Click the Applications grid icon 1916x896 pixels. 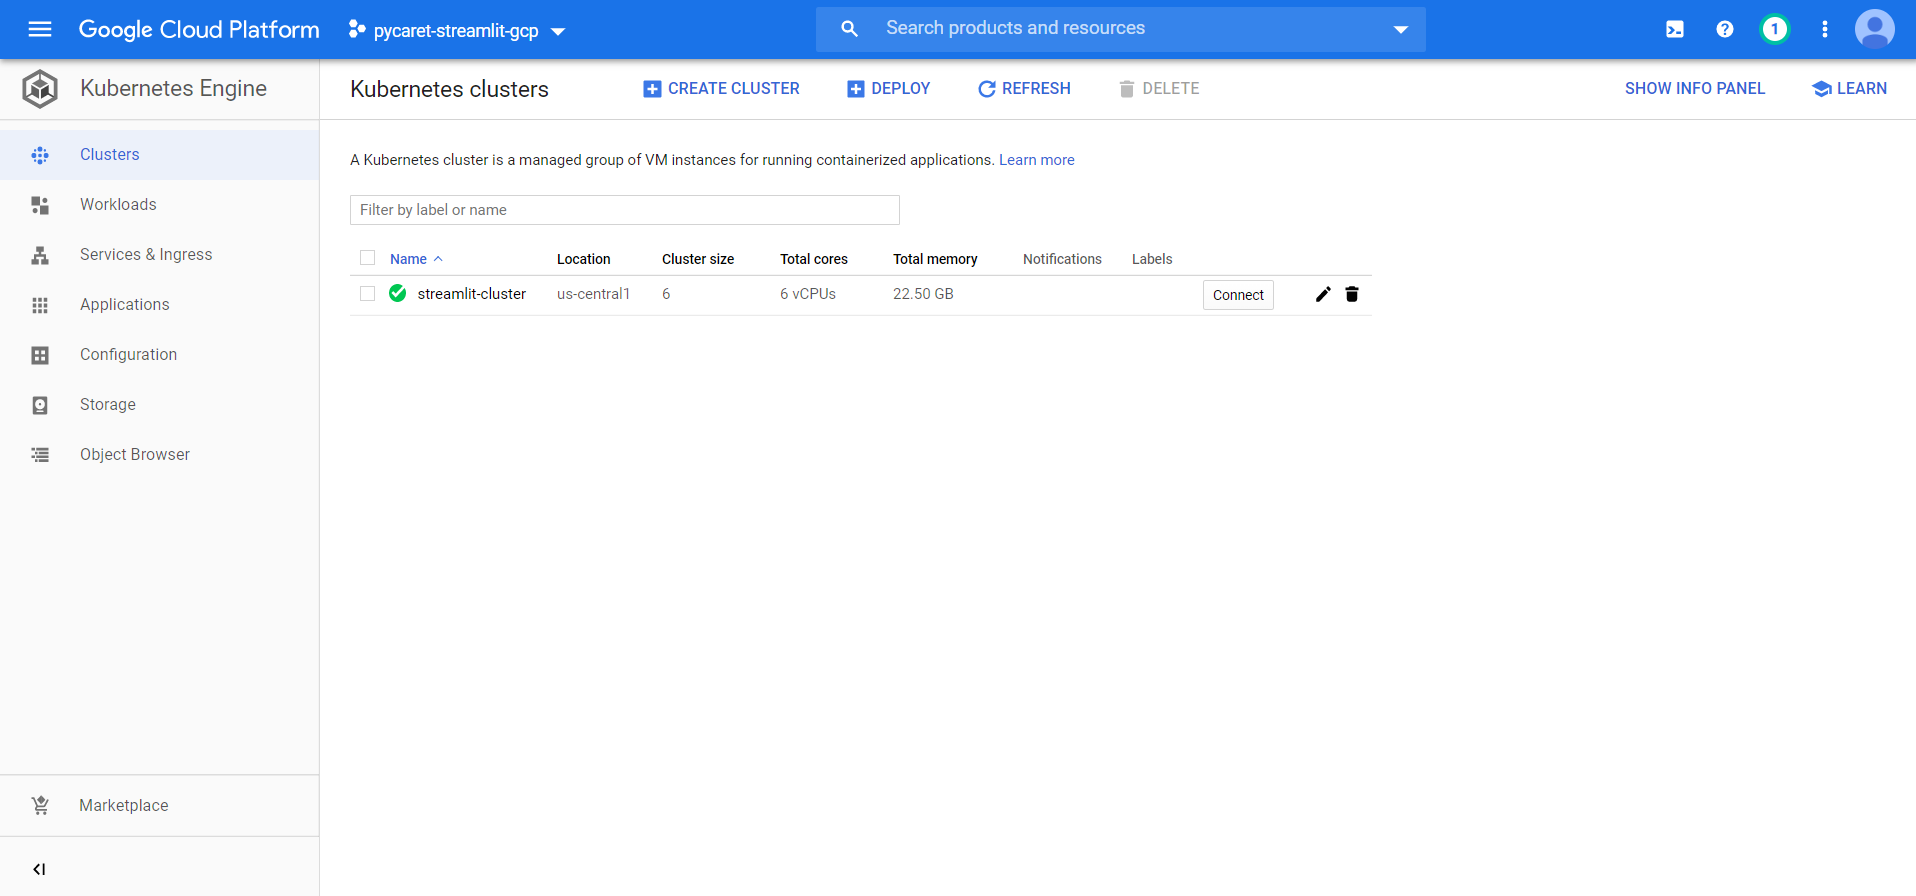(40, 305)
